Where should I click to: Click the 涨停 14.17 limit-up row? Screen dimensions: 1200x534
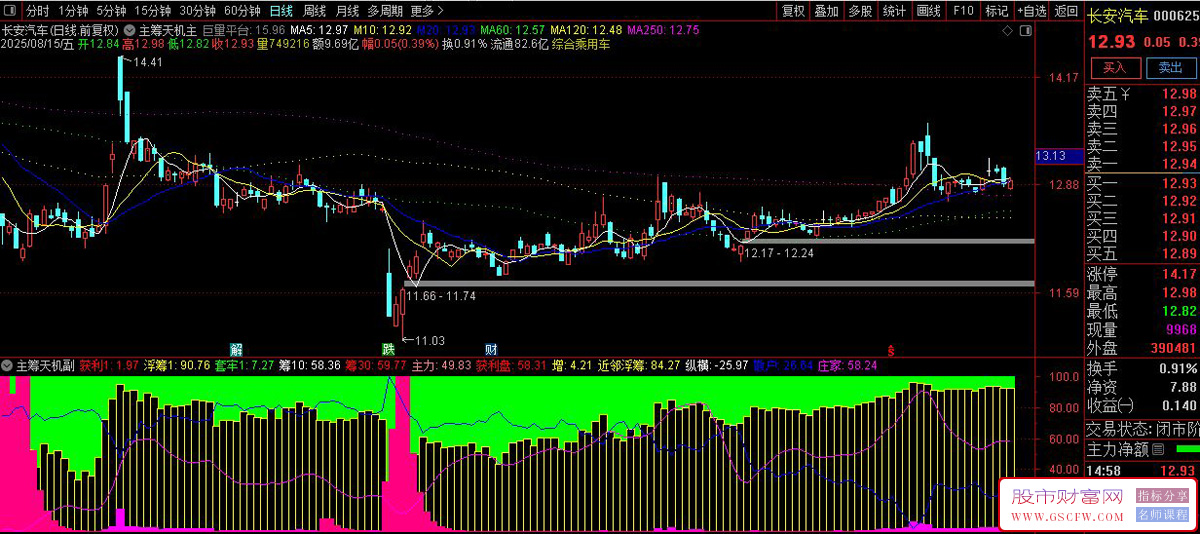point(1143,274)
